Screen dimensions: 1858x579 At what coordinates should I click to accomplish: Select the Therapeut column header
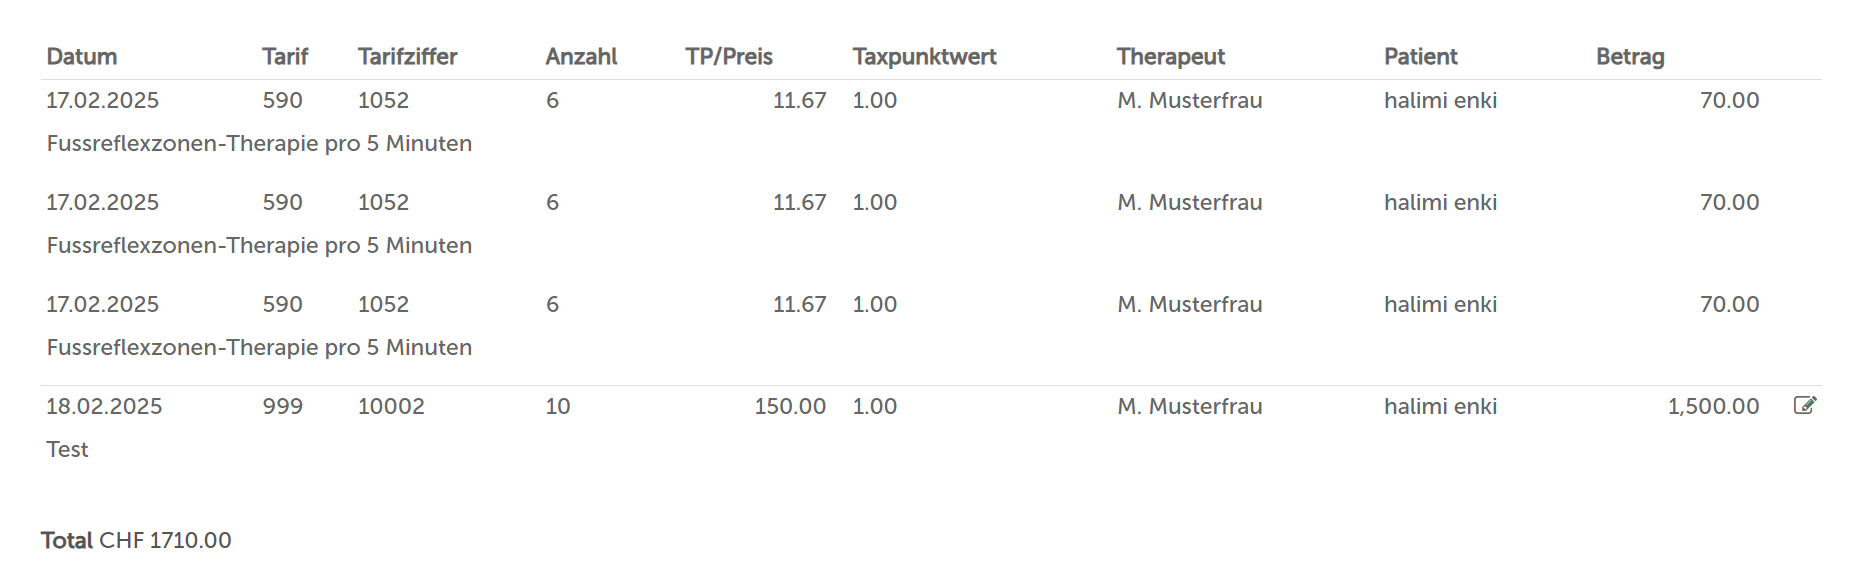coord(1171,57)
